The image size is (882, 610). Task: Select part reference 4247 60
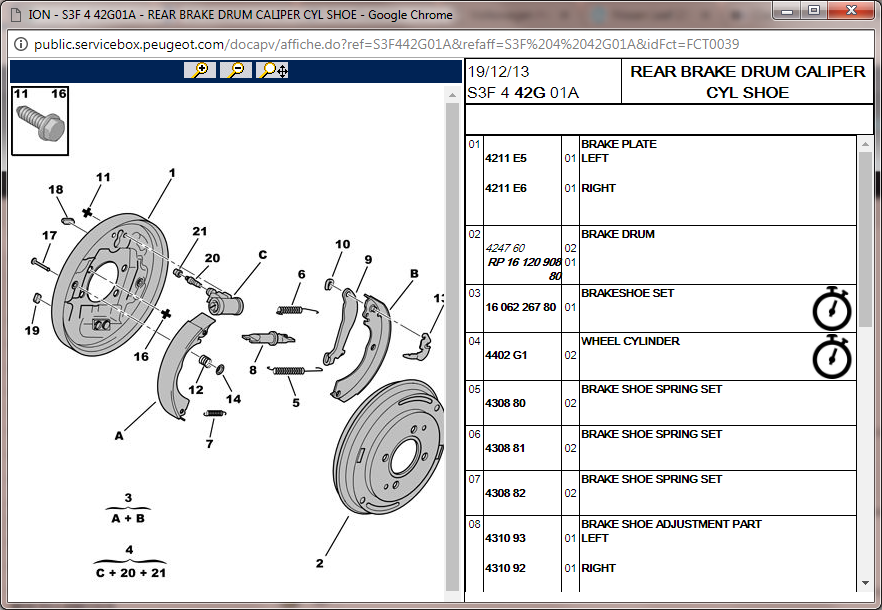coord(505,248)
